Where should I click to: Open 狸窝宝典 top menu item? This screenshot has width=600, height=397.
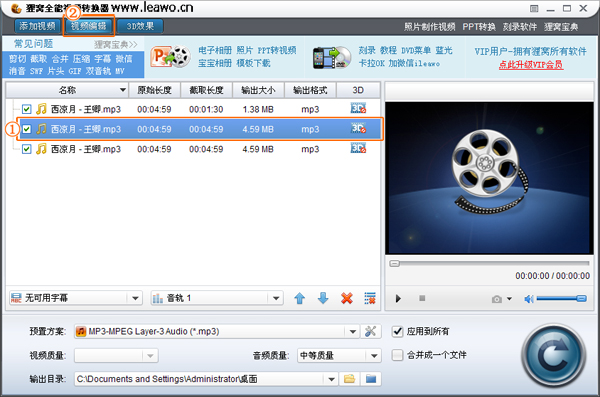561,27
